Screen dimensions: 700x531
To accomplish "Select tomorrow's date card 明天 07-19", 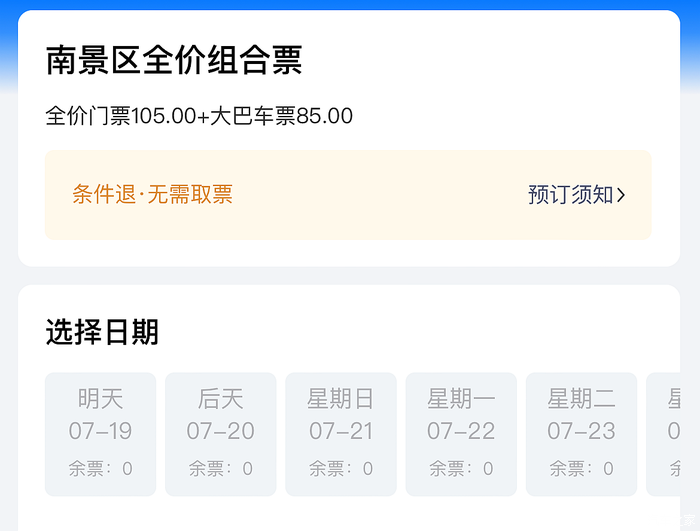I will click(100, 434).
